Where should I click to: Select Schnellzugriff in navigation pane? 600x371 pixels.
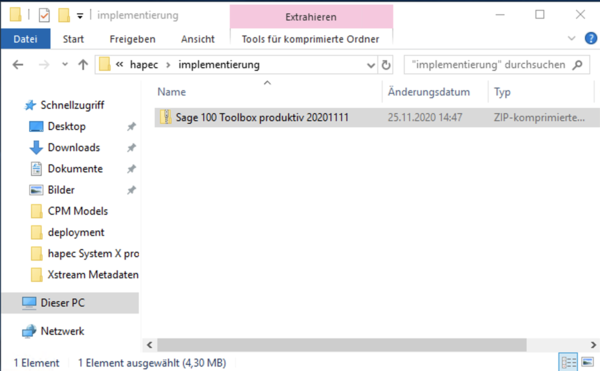click(x=72, y=105)
